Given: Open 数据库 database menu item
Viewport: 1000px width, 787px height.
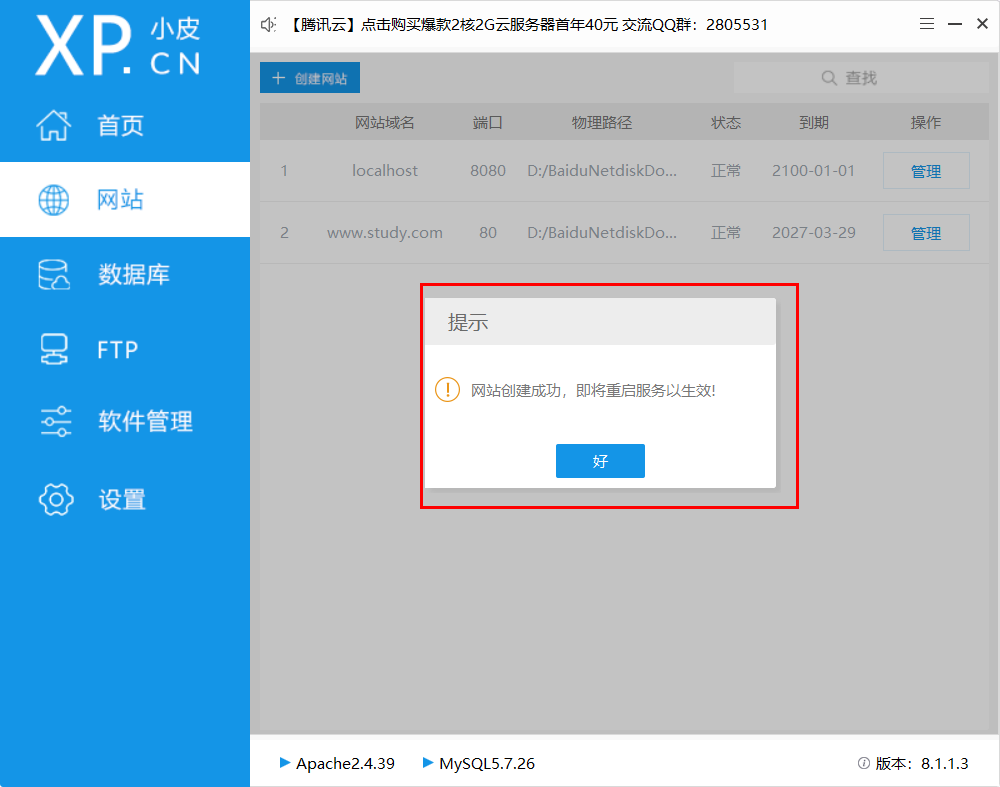Looking at the screenshot, I should pos(133,275).
